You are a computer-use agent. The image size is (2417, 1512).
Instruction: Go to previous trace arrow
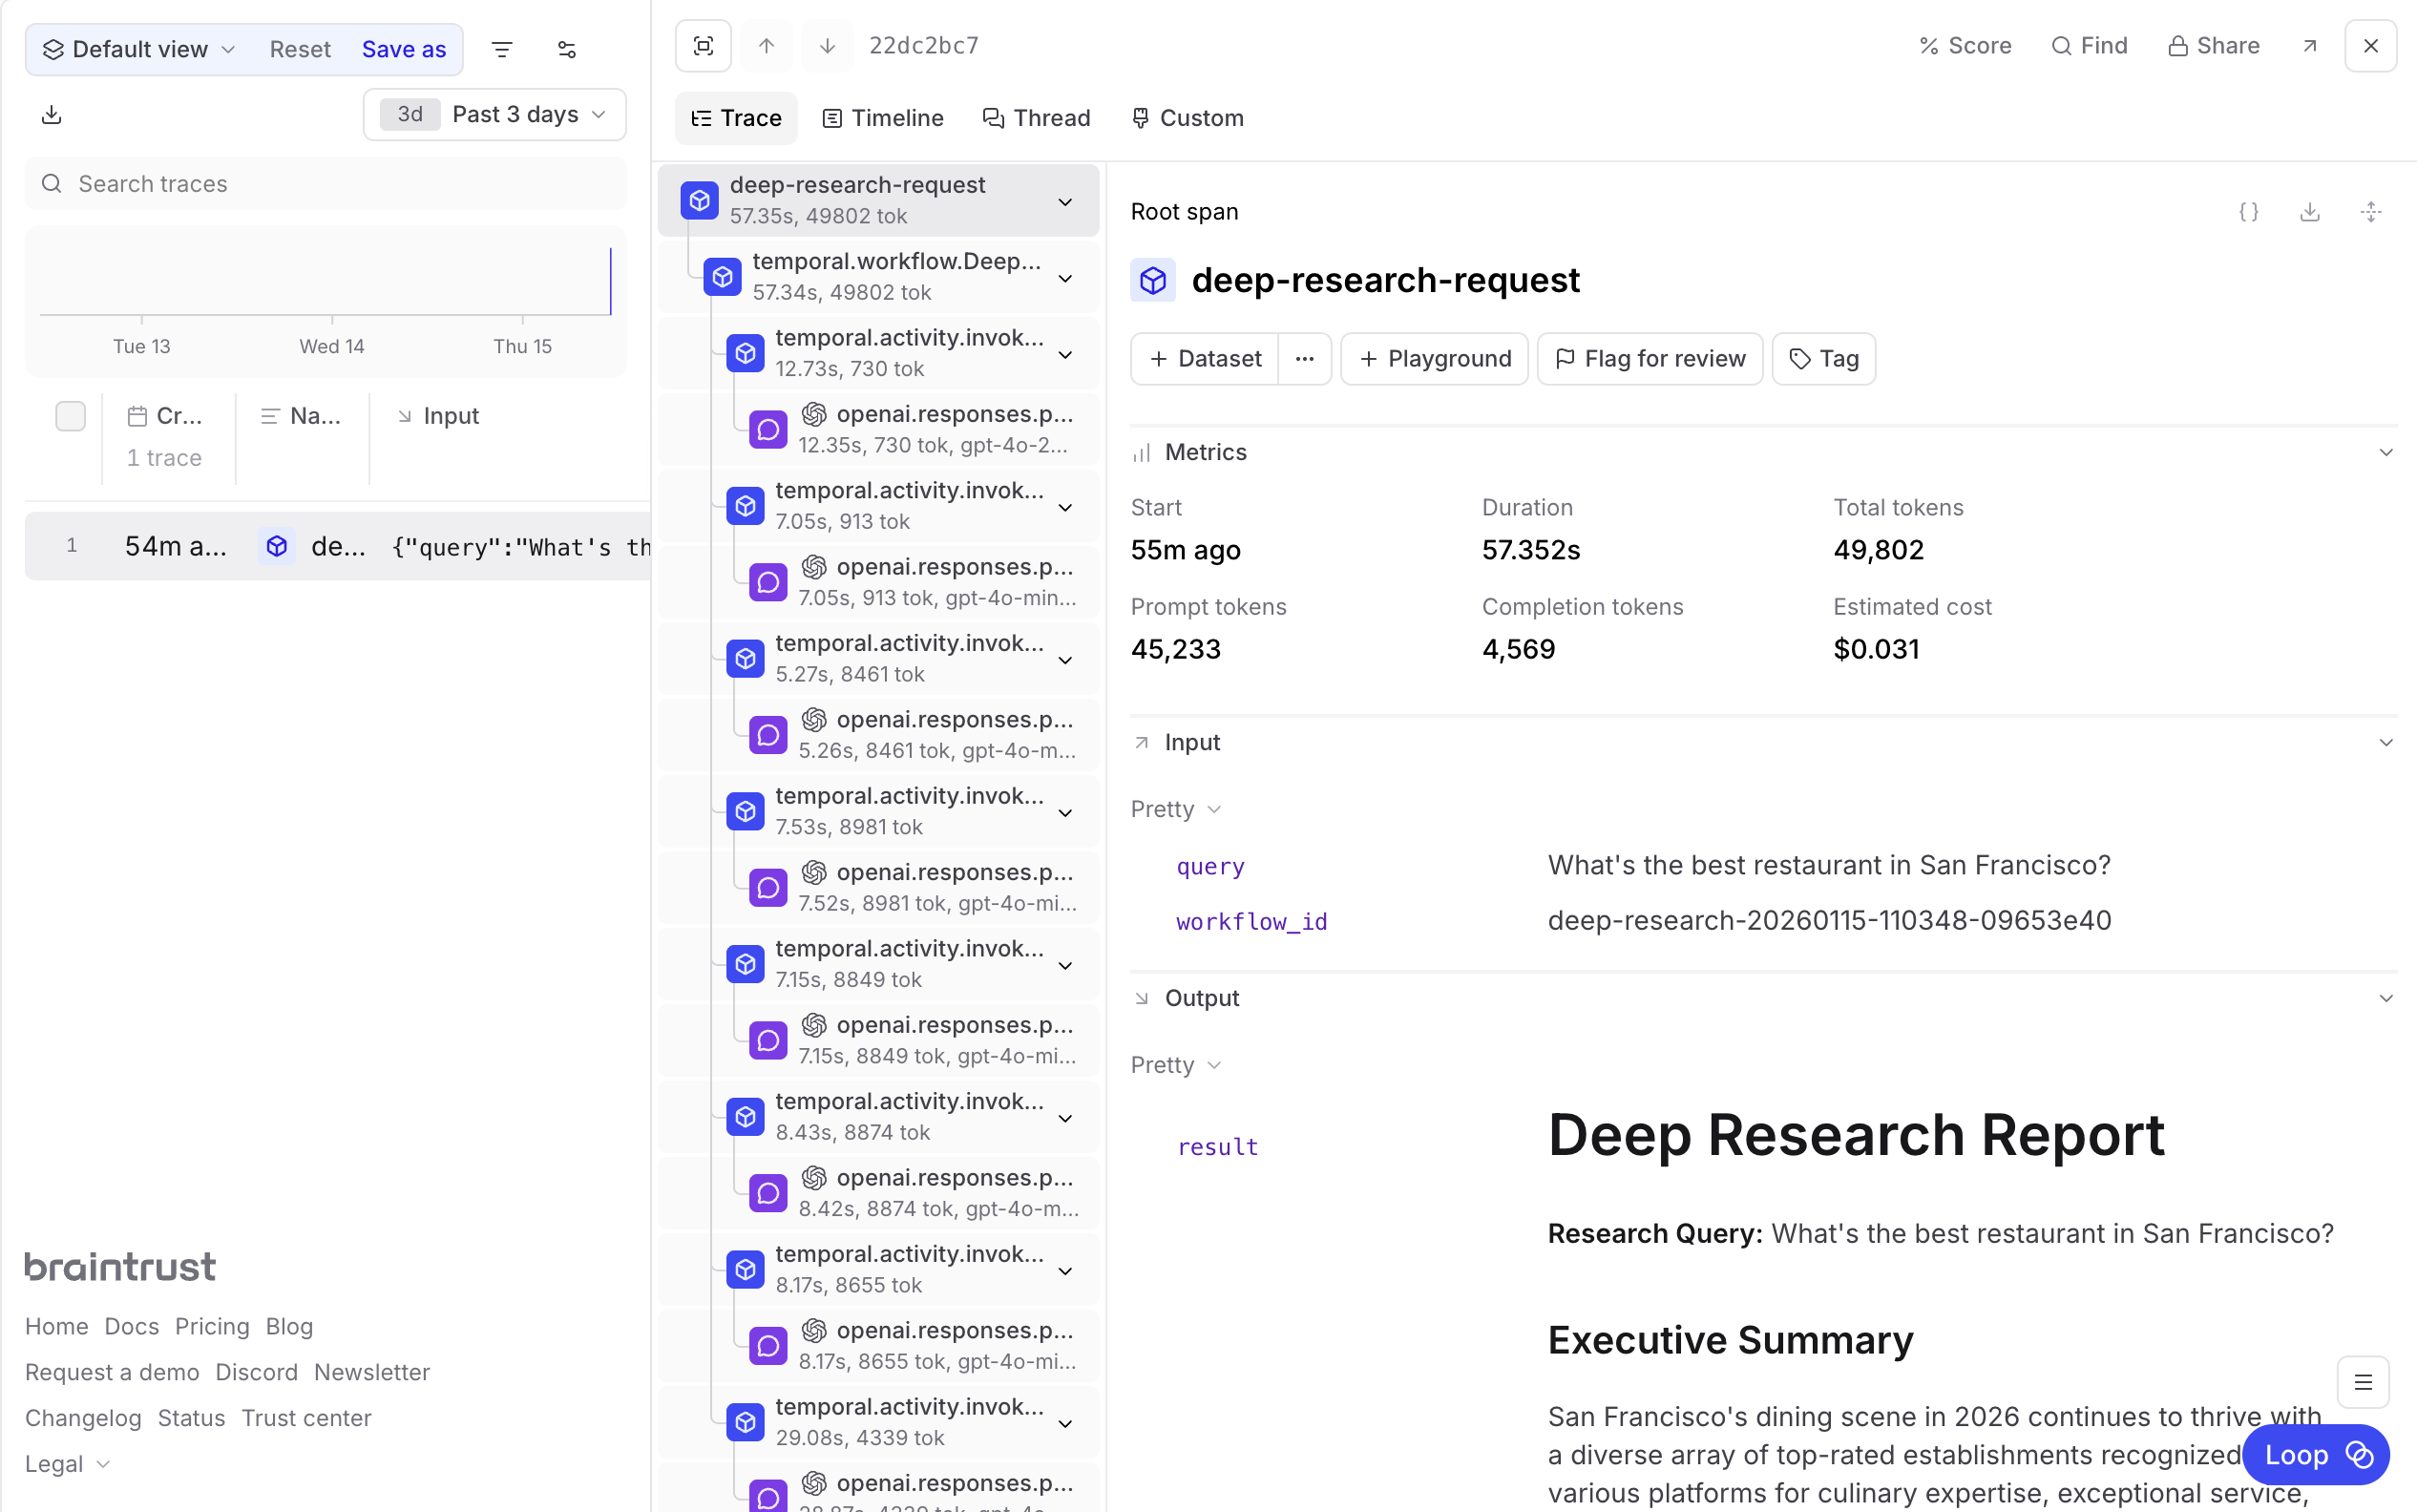(766, 46)
